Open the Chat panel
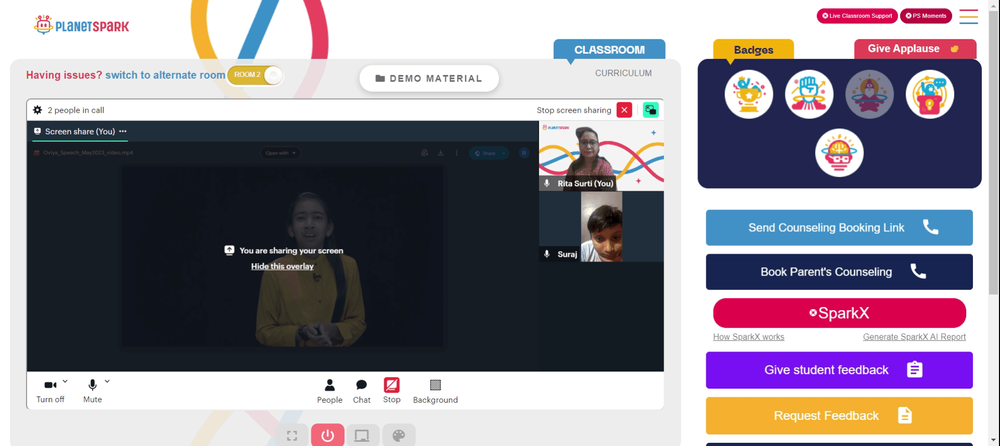 point(362,391)
